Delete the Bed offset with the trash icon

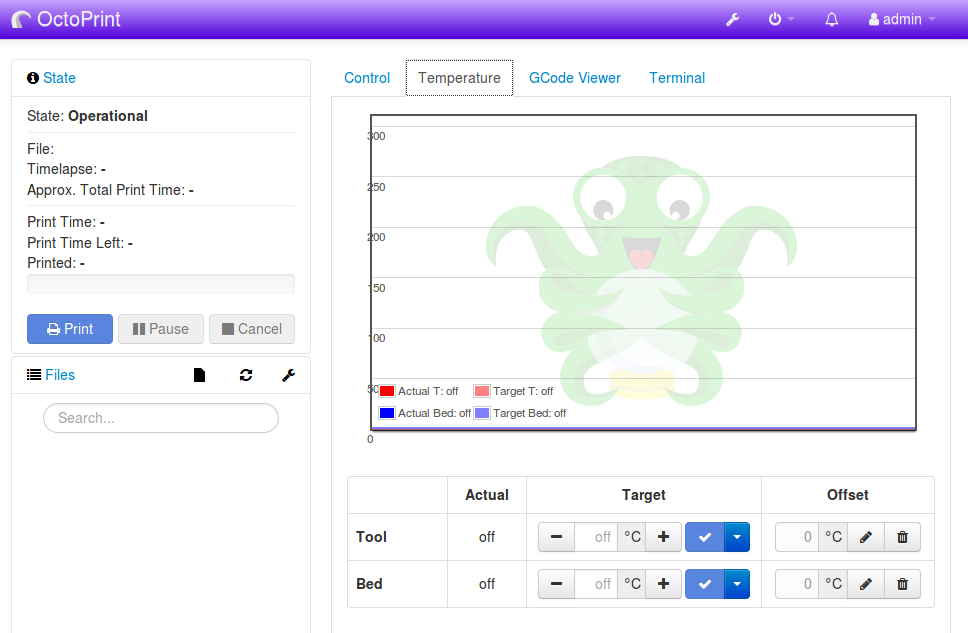point(902,584)
